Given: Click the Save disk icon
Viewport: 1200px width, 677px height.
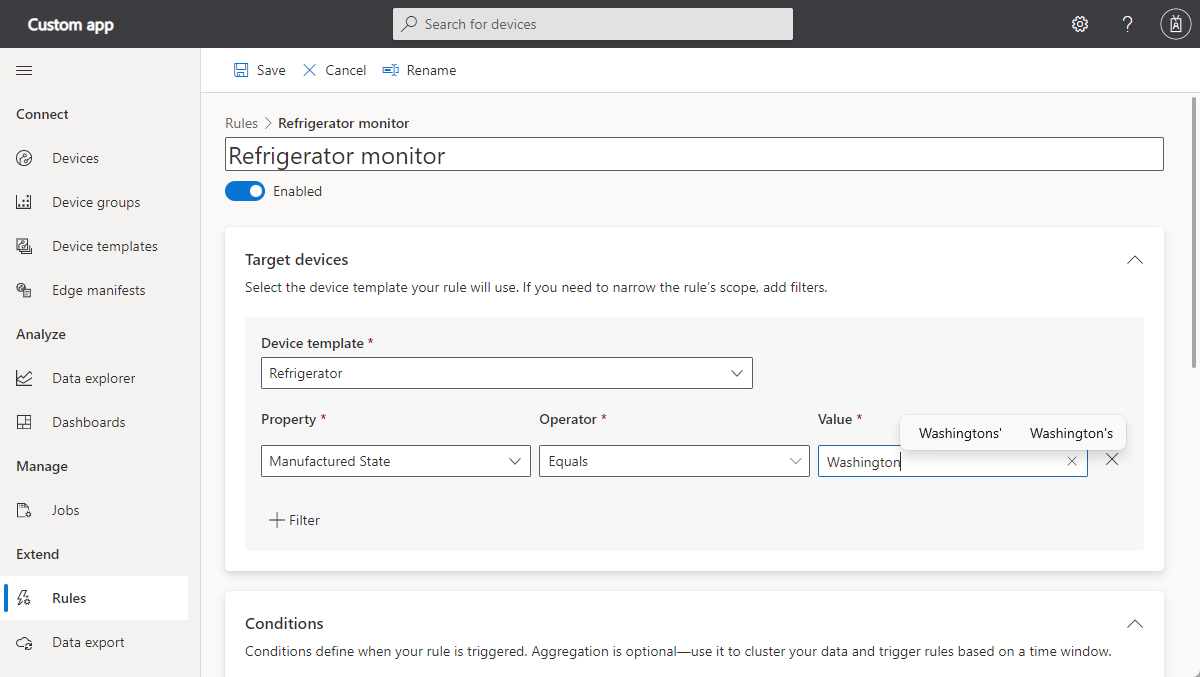Looking at the screenshot, I should [x=241, y=70].
